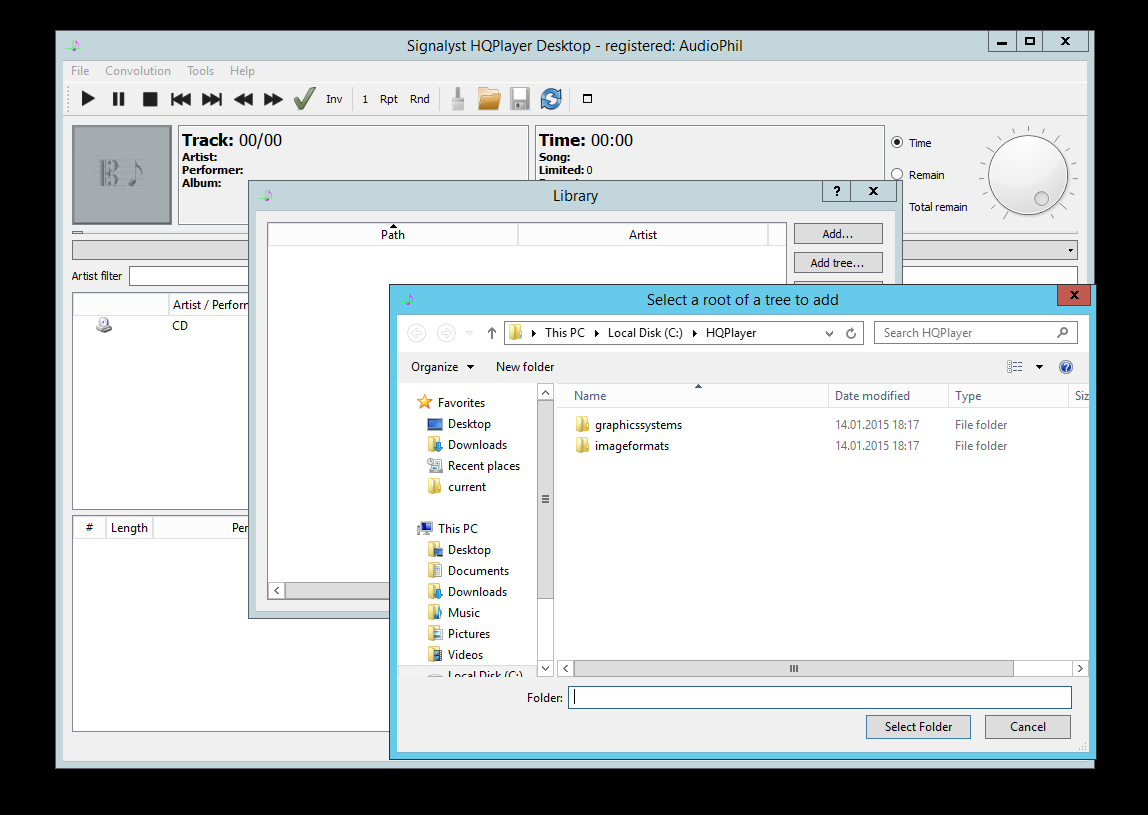Click the New folder button

click(x=525, y=367)
